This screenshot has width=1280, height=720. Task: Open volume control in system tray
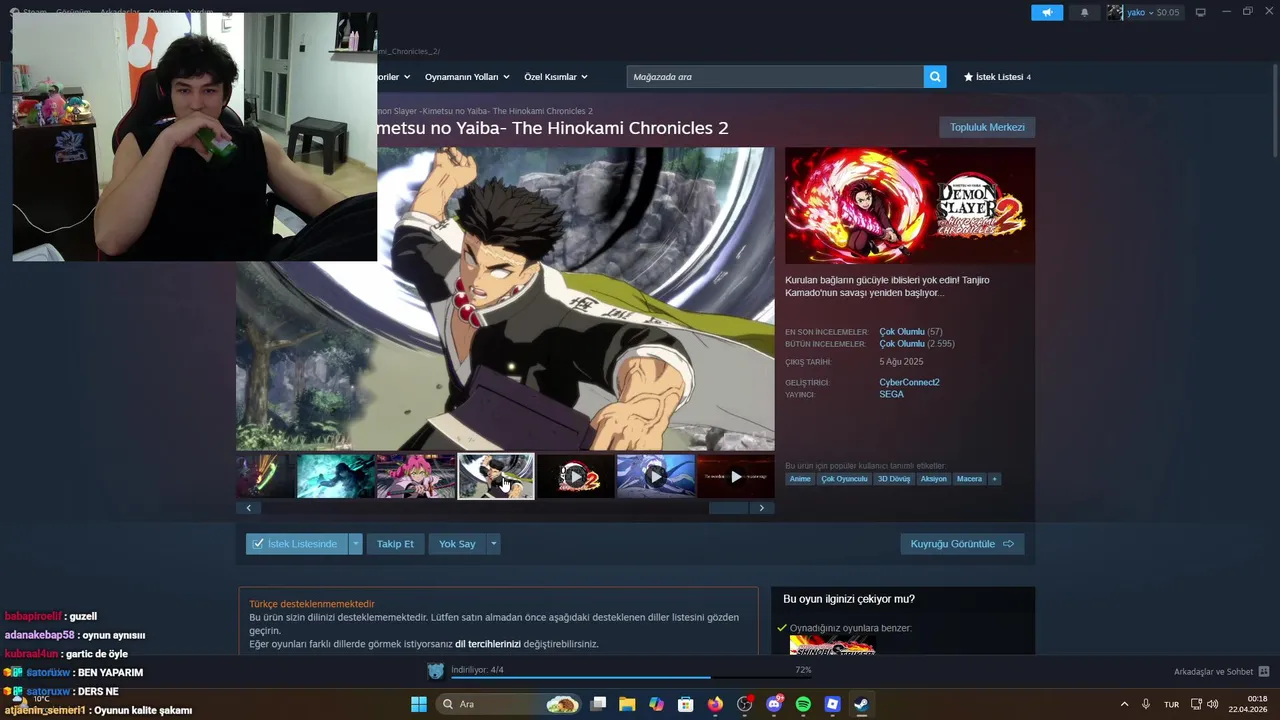pos(1213,704)
